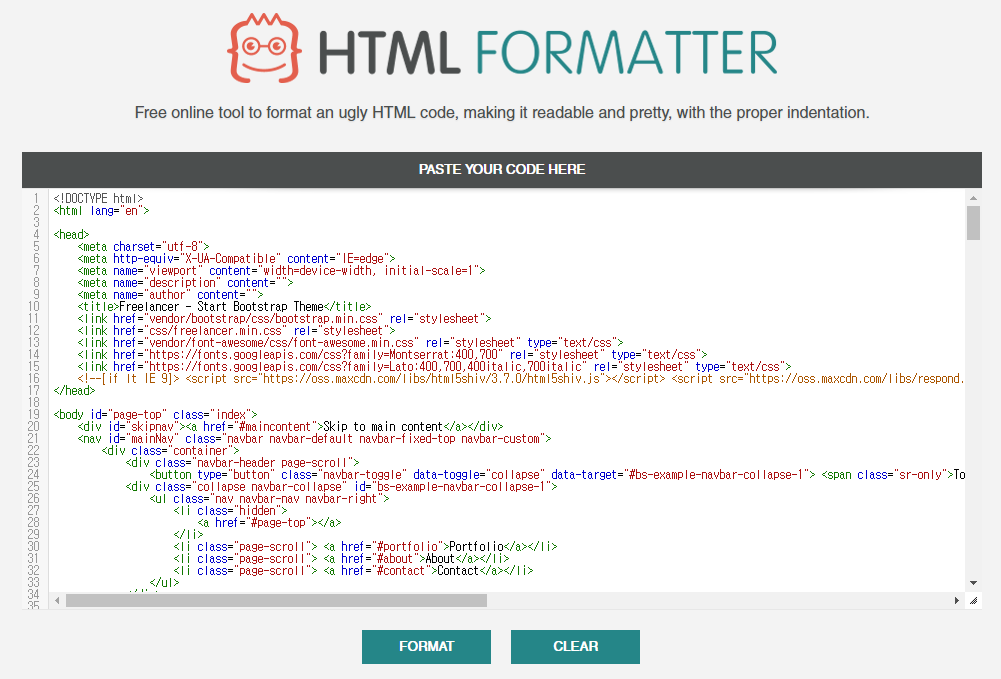Click the FORMAT button
This screenshot has width=1001, height=679.
coord(426,646)
